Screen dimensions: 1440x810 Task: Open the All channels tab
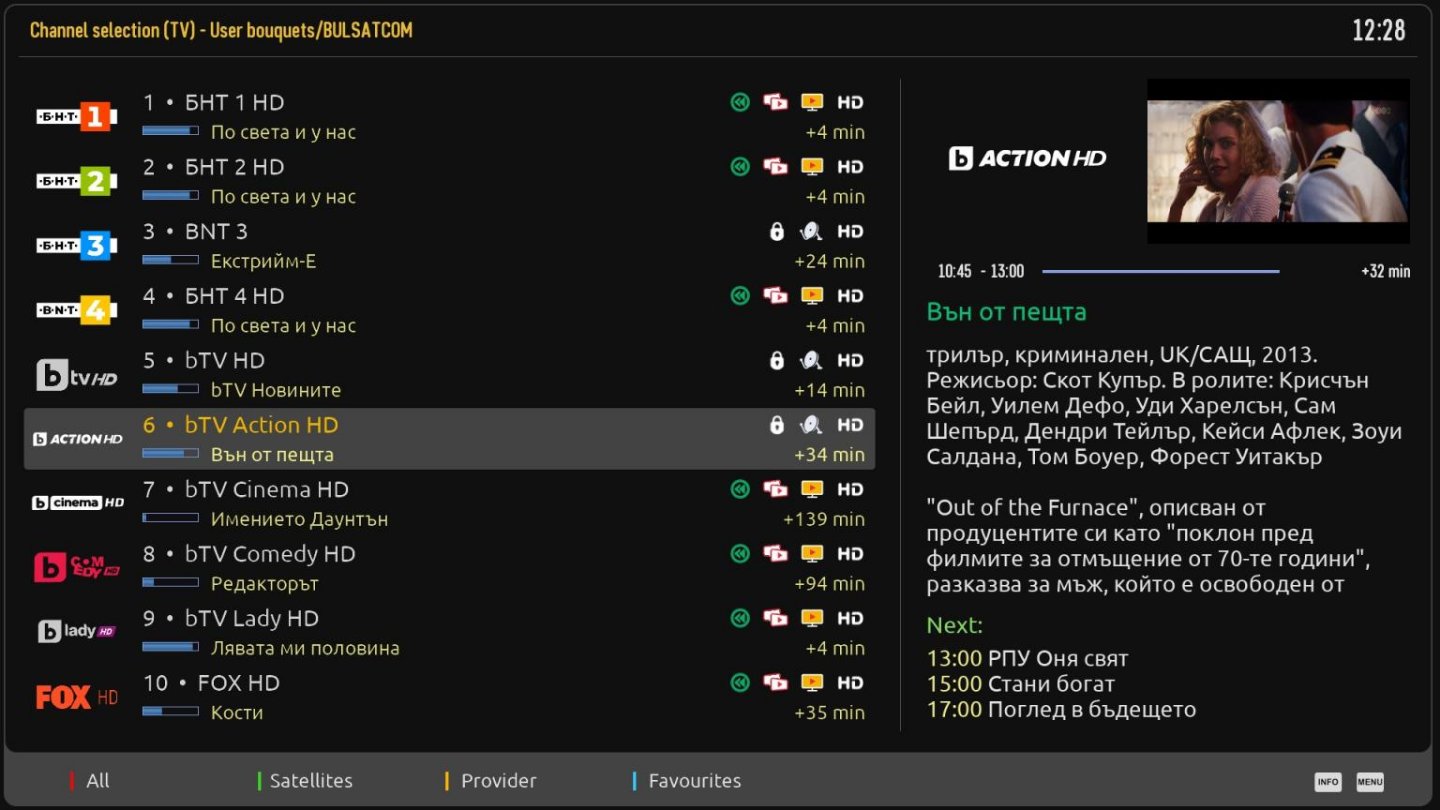pyautogui.click(x=97, y=781)
